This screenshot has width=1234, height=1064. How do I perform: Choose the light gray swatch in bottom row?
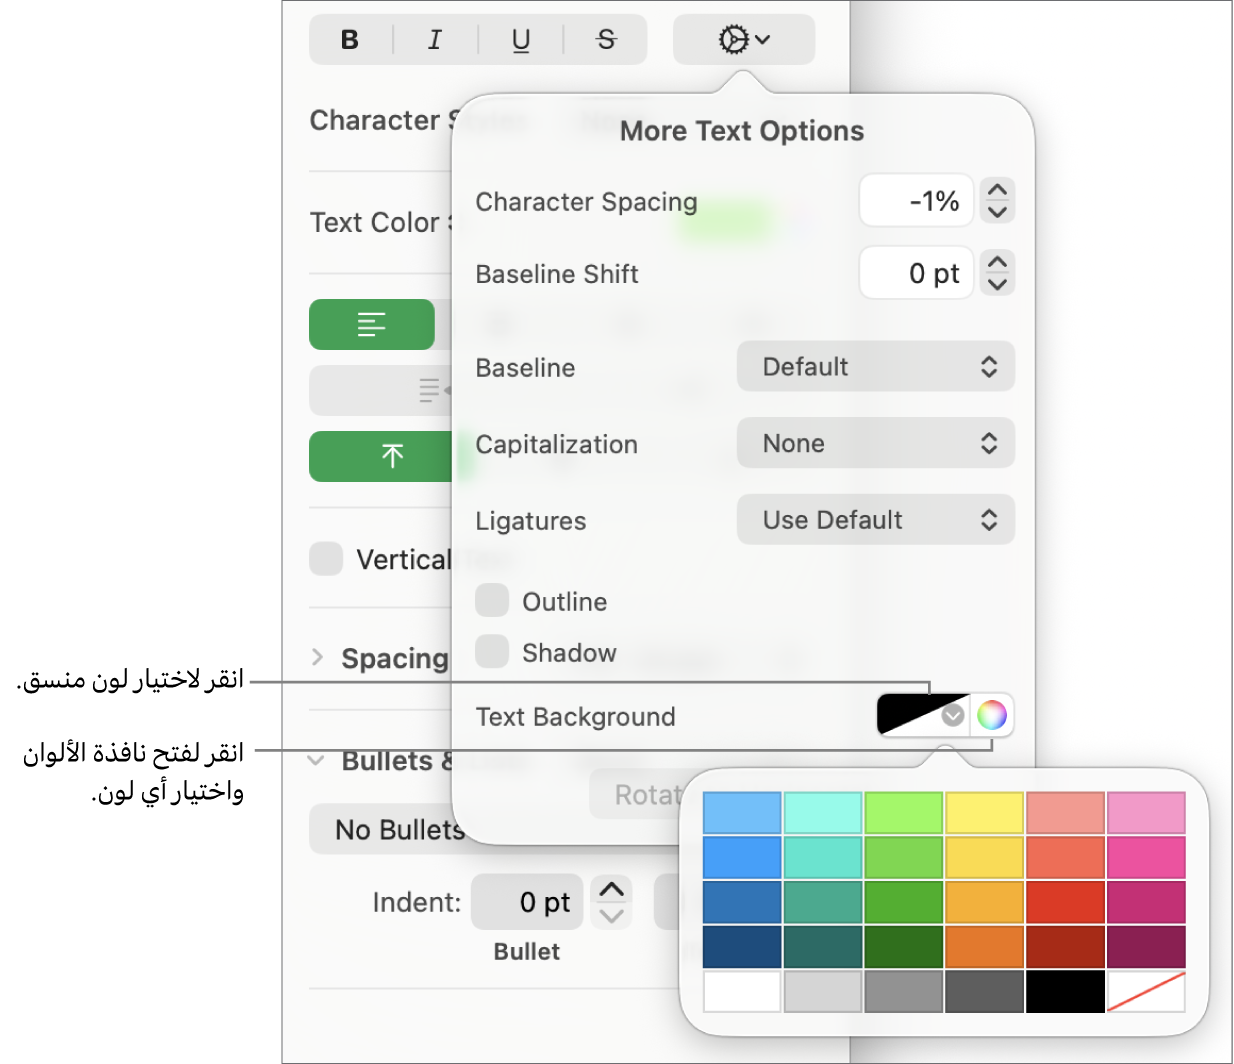point(823,991)
